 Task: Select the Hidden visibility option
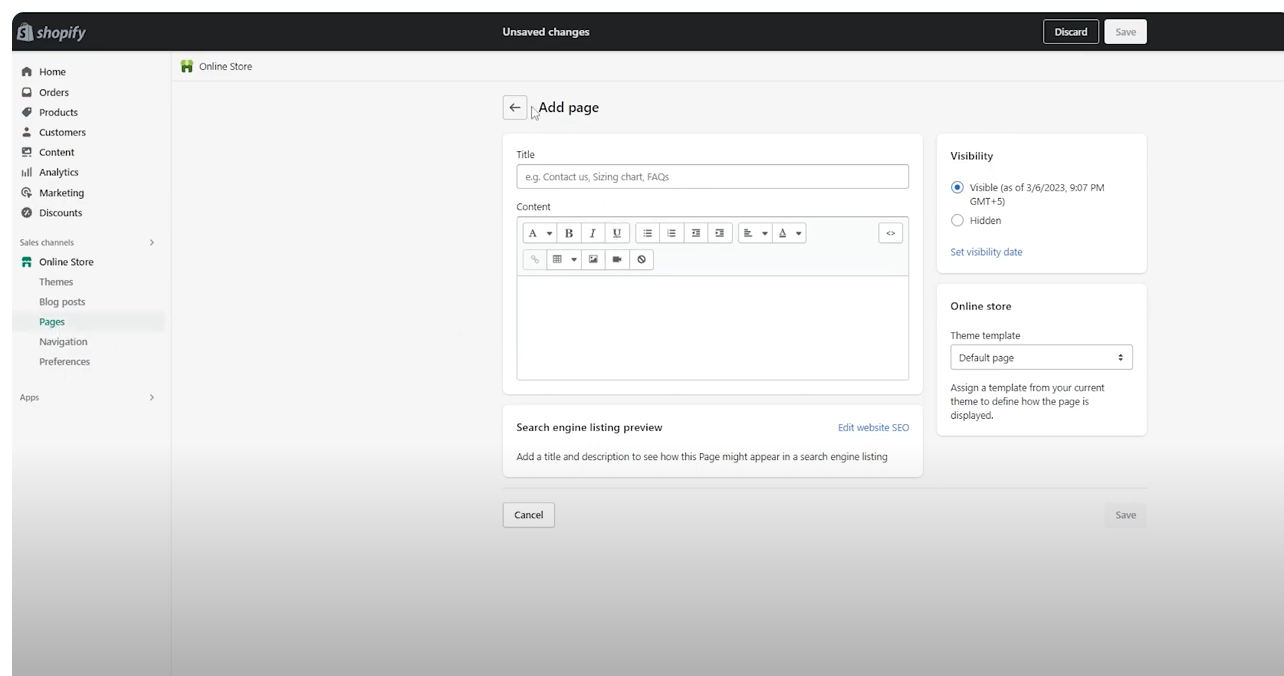(958, 220)
